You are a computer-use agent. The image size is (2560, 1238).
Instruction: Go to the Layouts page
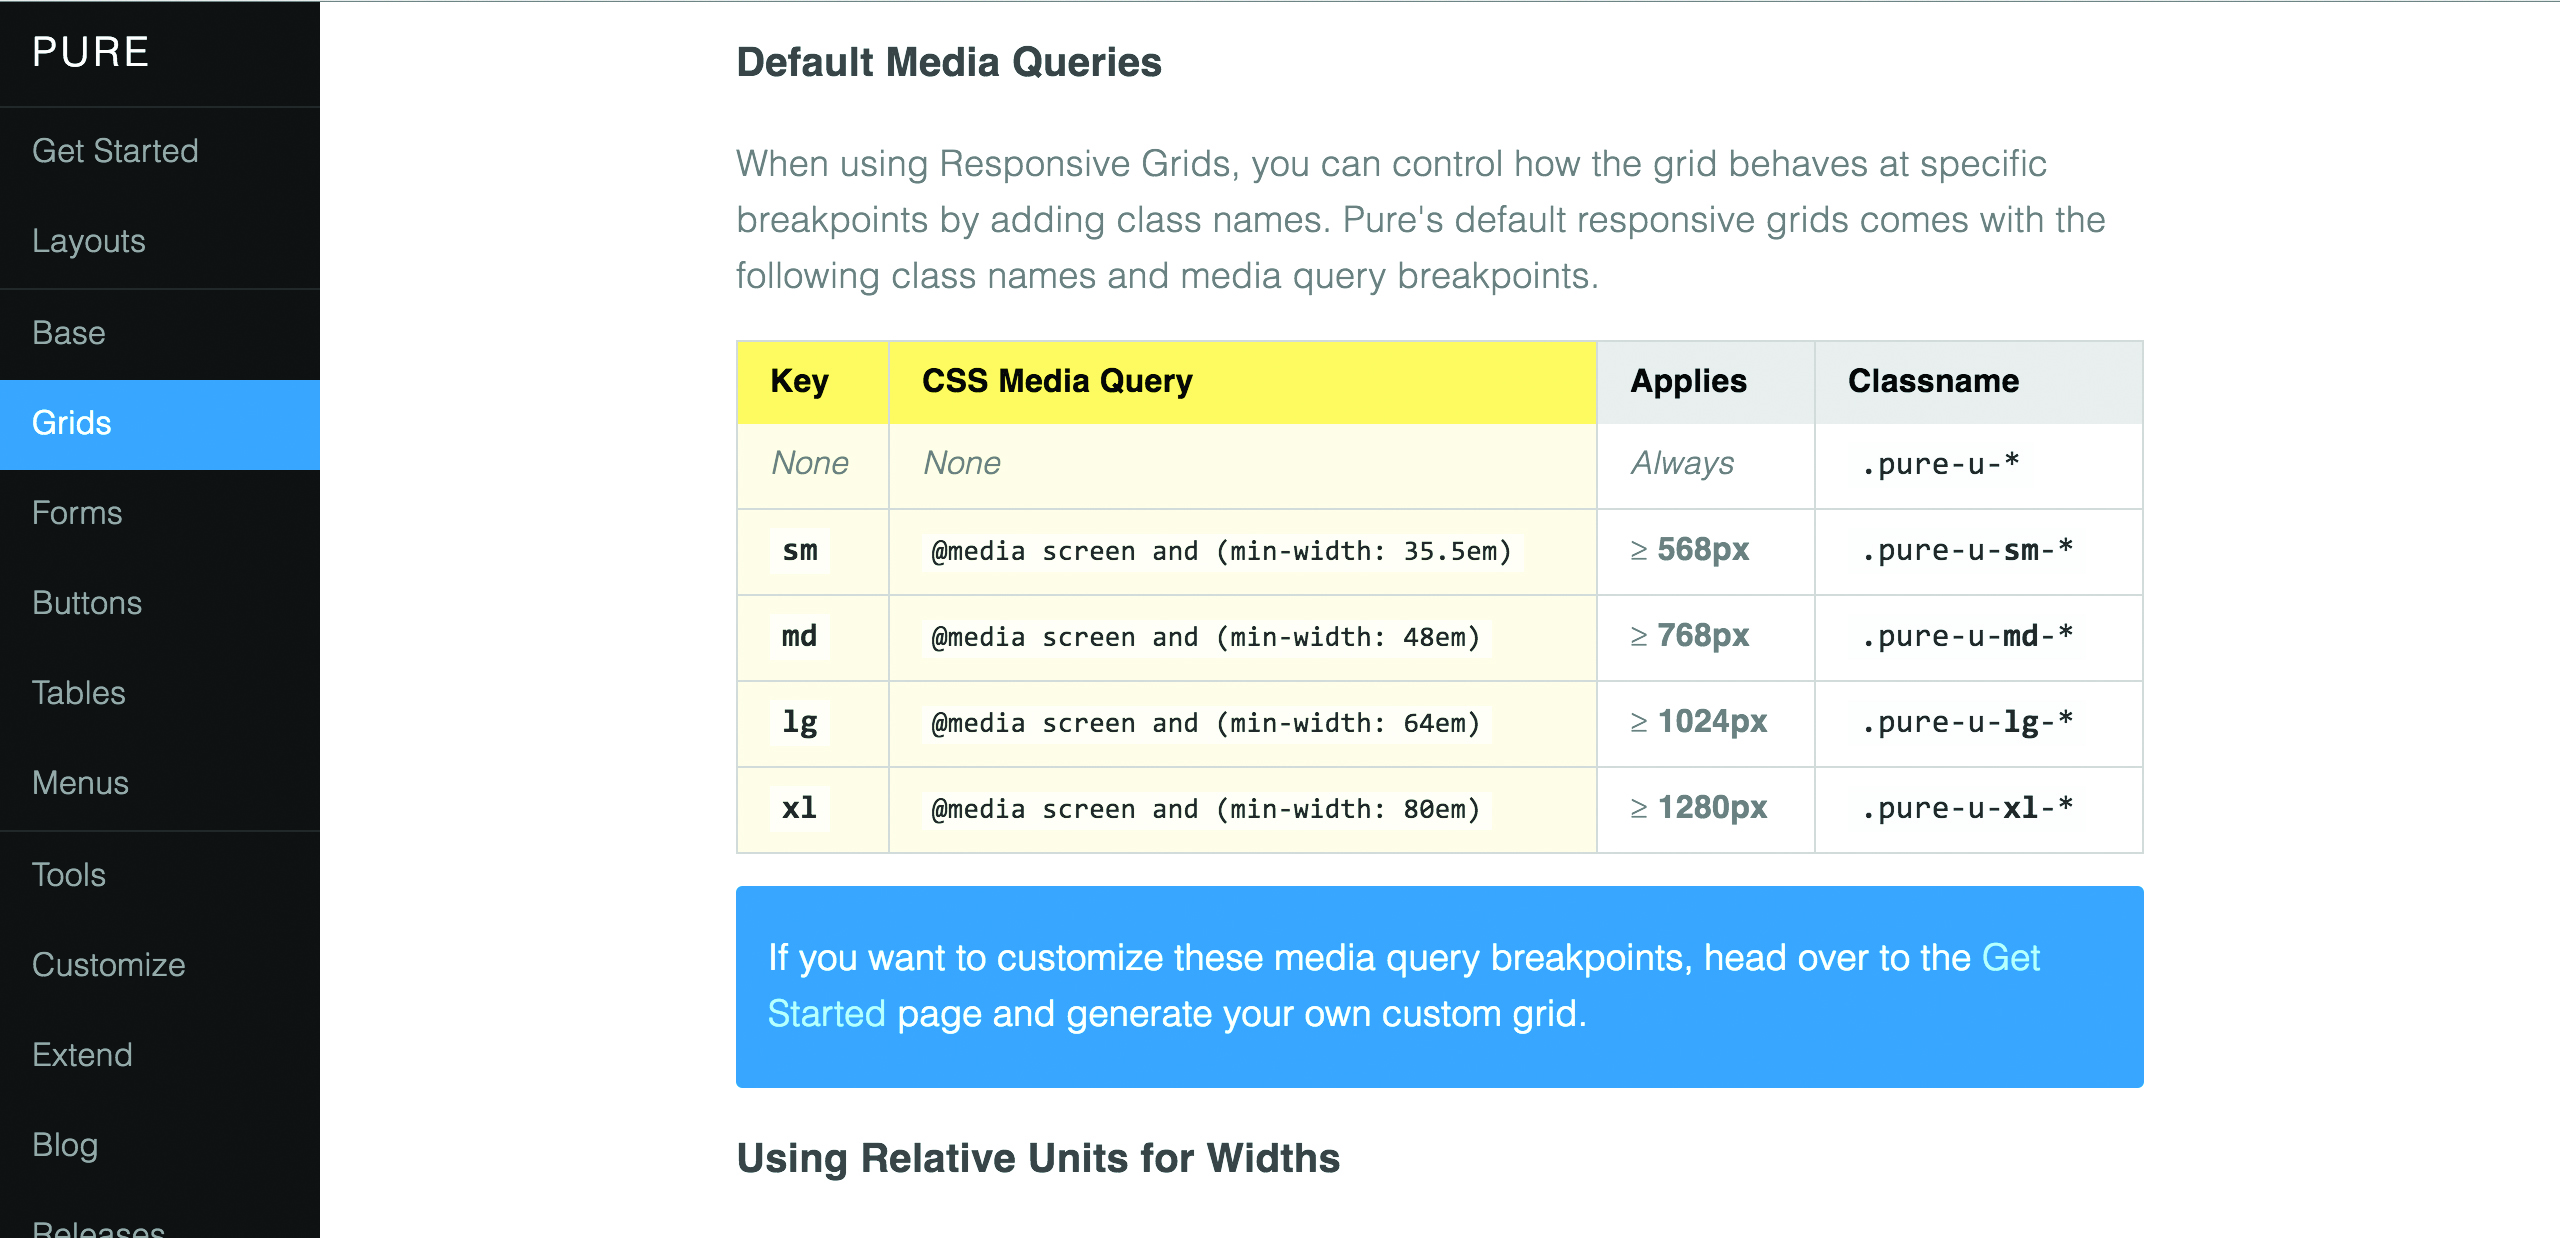(89, 241)
